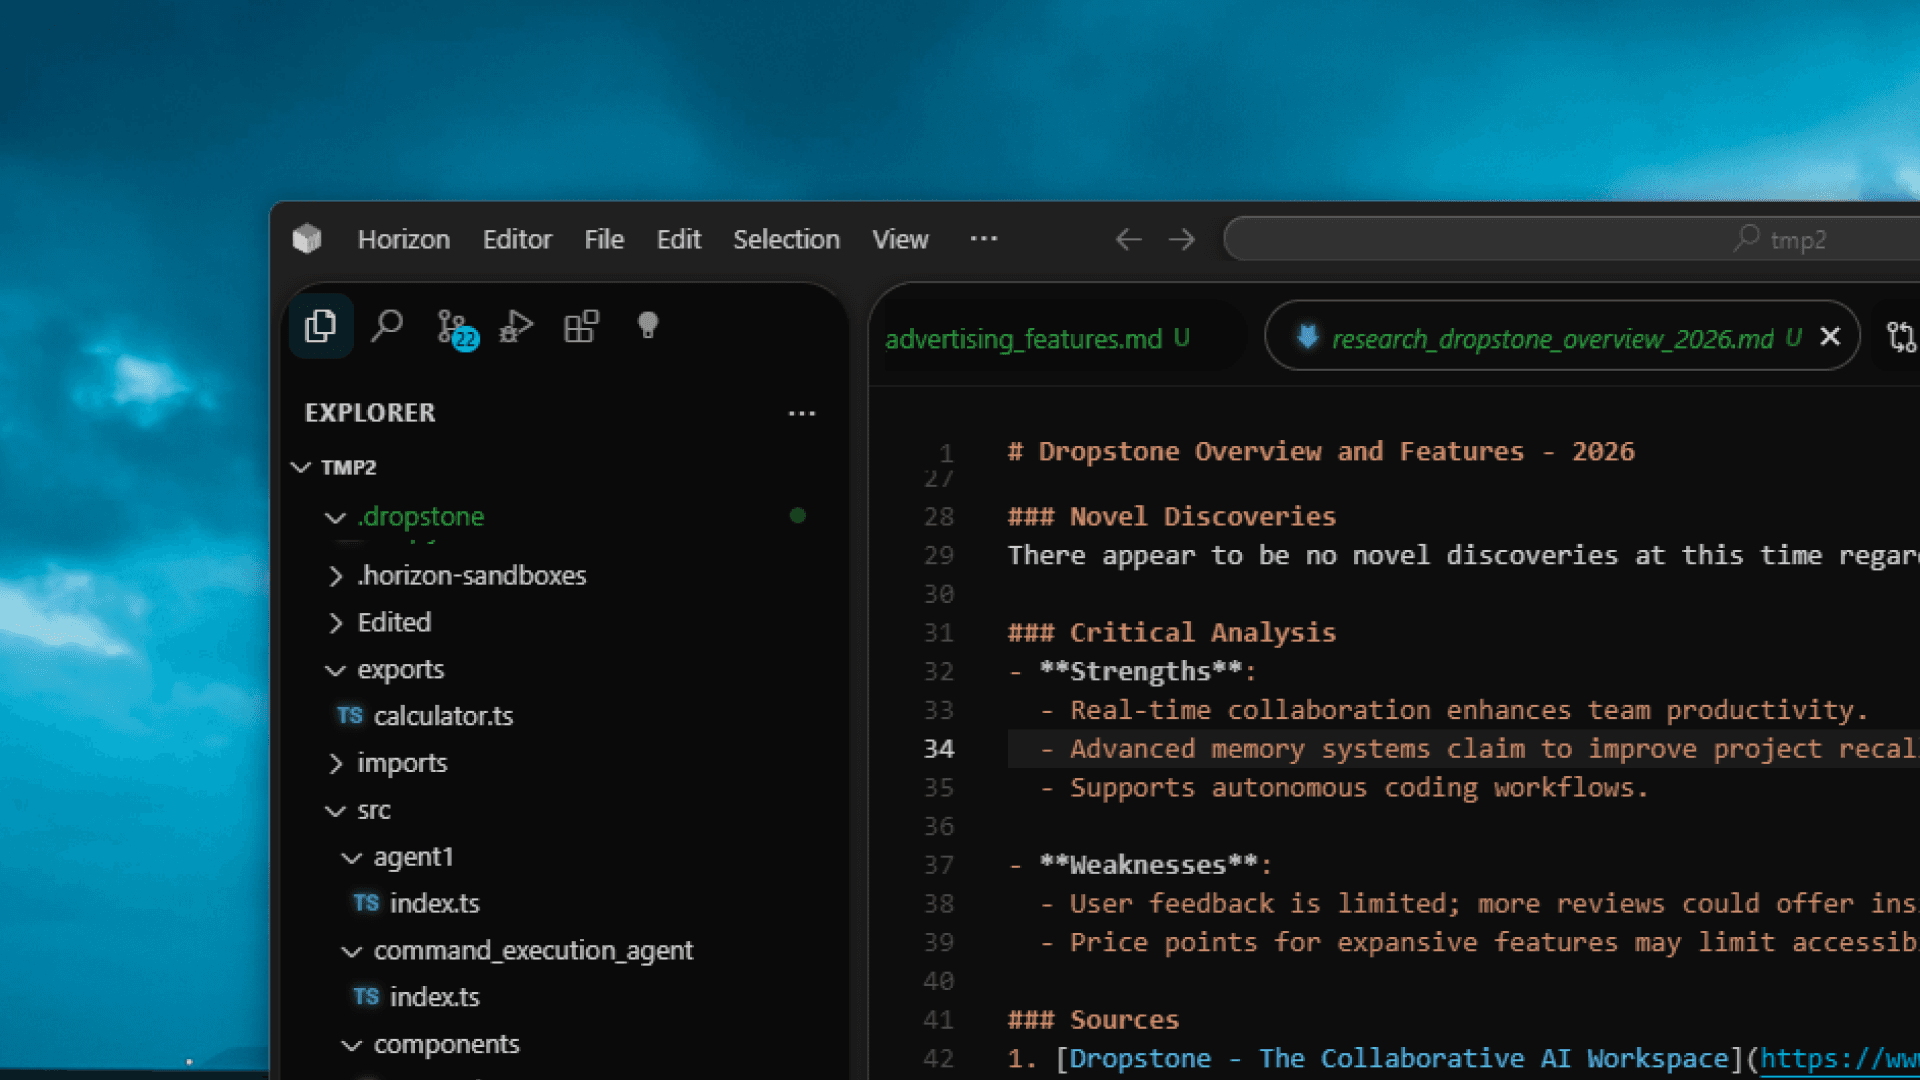1920x1080 pixels.
Task: Click the tmp2 search box
Action: click(x=1570, y=239)
